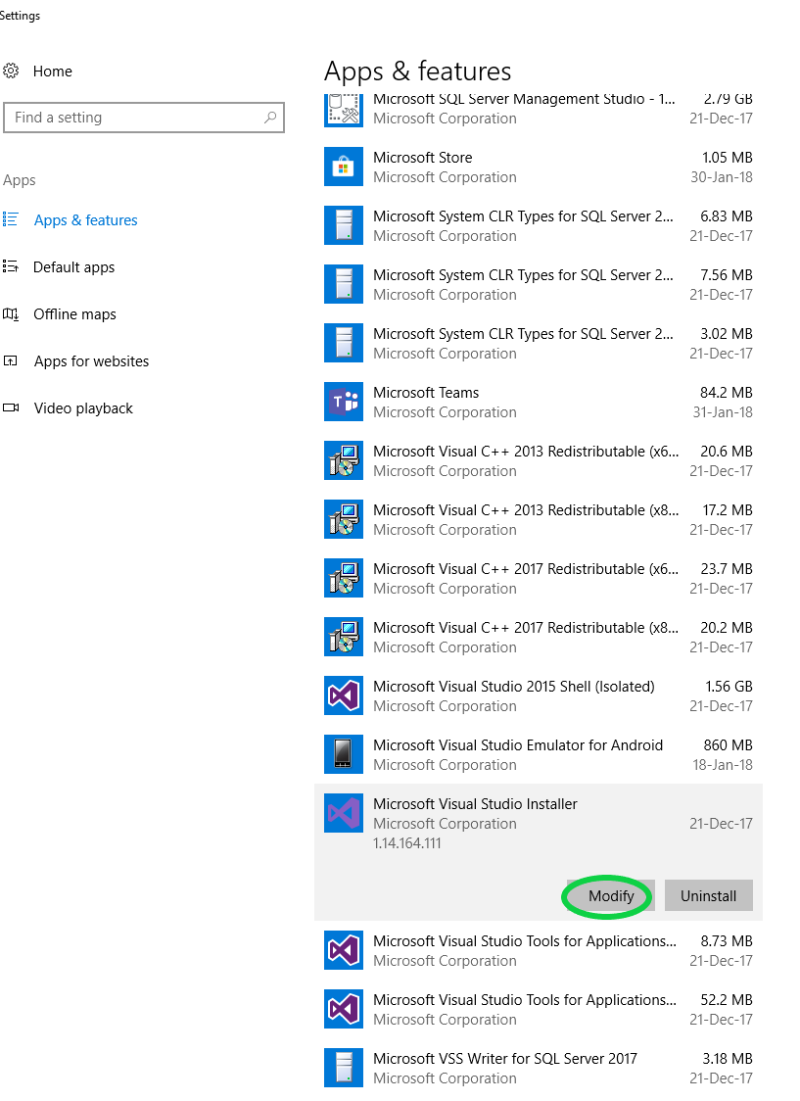Click Tools for Applications 52.2 MB icon
The width and height of the screenshot is (800, 1101).
point(343,1009)
